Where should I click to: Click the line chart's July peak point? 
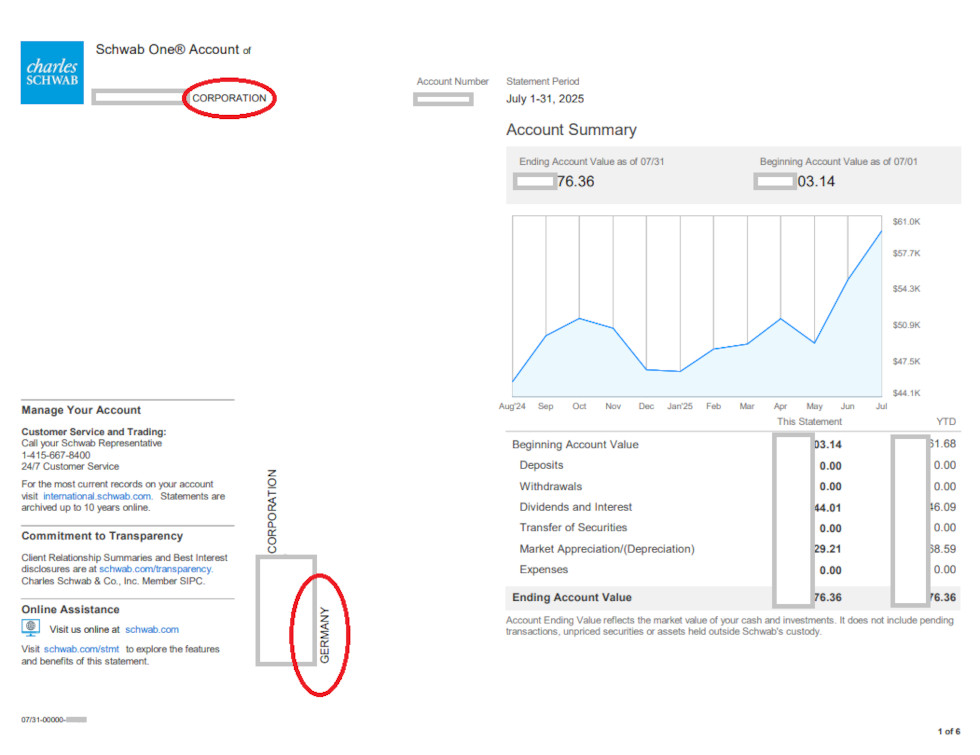point(881,232)
